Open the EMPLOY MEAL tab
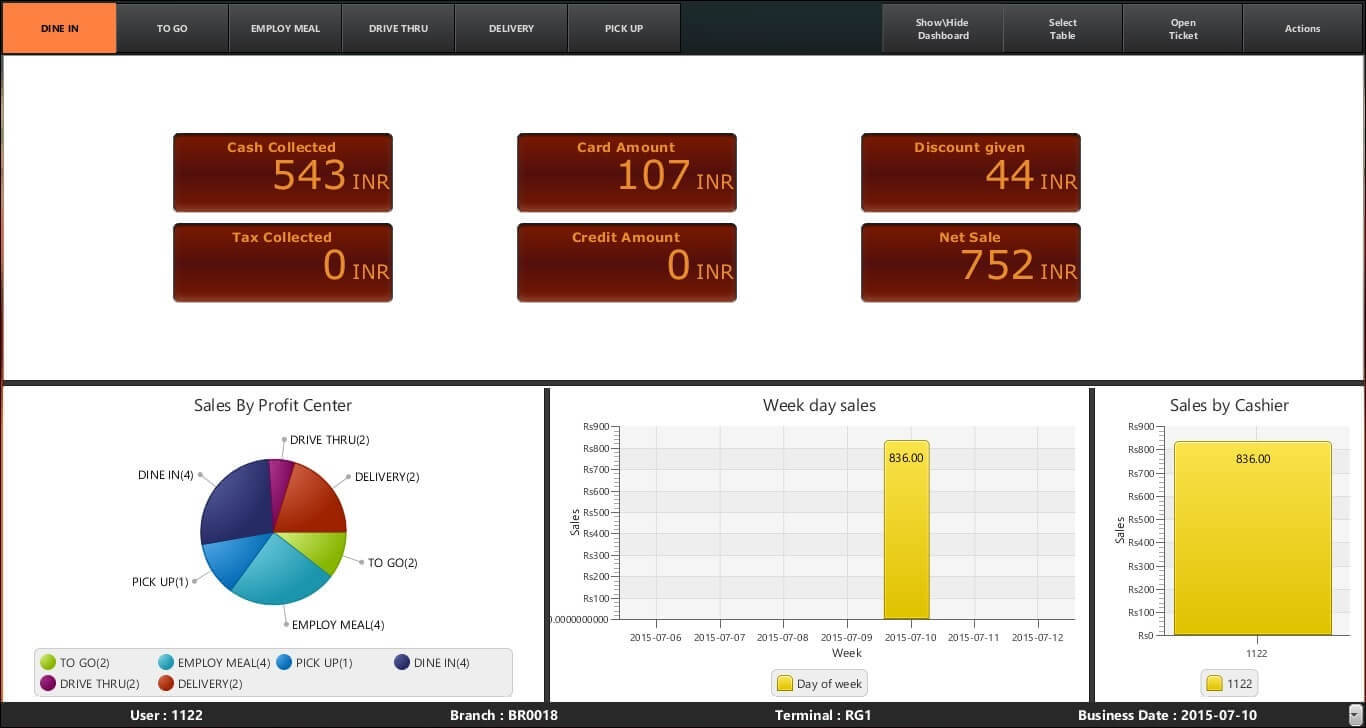The width and height of the screenshot is (1366, 728). 285,28
